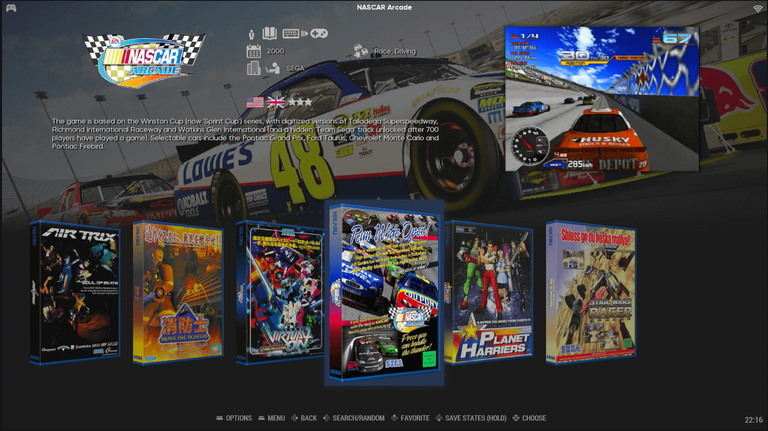Screen dimensions: 768x431
Task: Click the keyboard-to-gamepad mapping icon
Action: tap(298, 34)
